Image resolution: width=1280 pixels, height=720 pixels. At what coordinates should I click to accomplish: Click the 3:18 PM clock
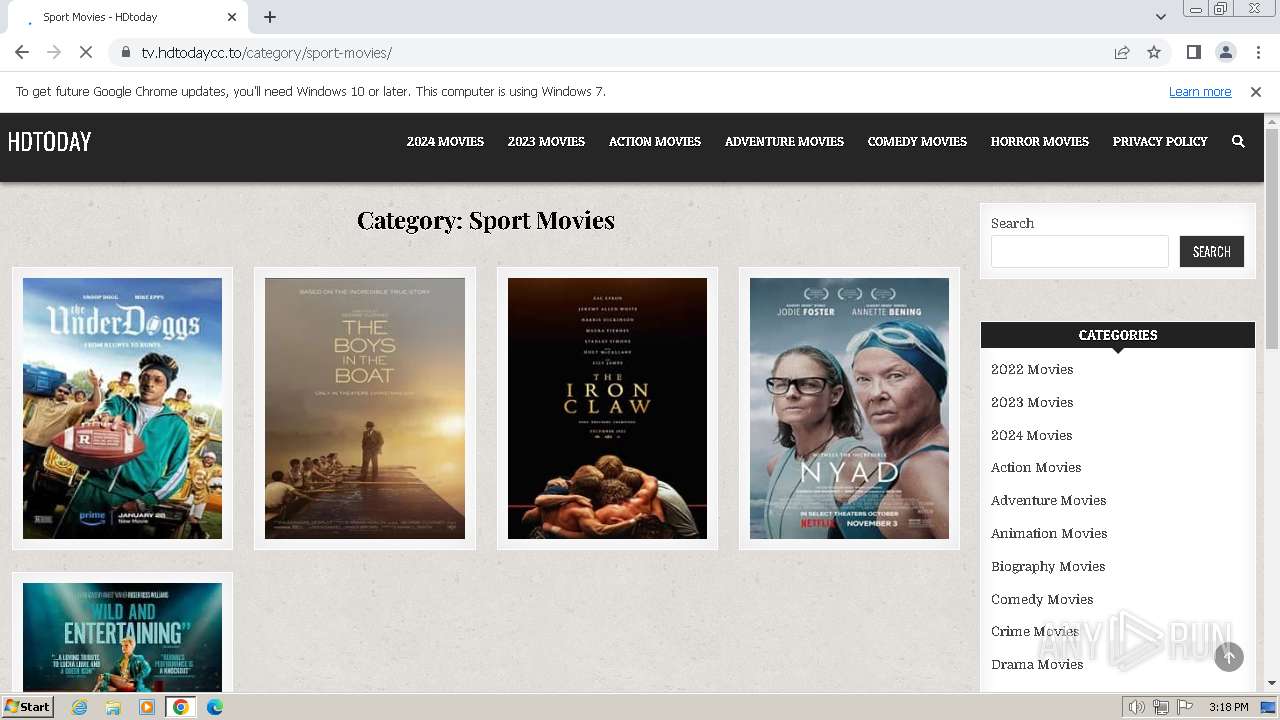pyautogui.click(x=1228, y=707)
